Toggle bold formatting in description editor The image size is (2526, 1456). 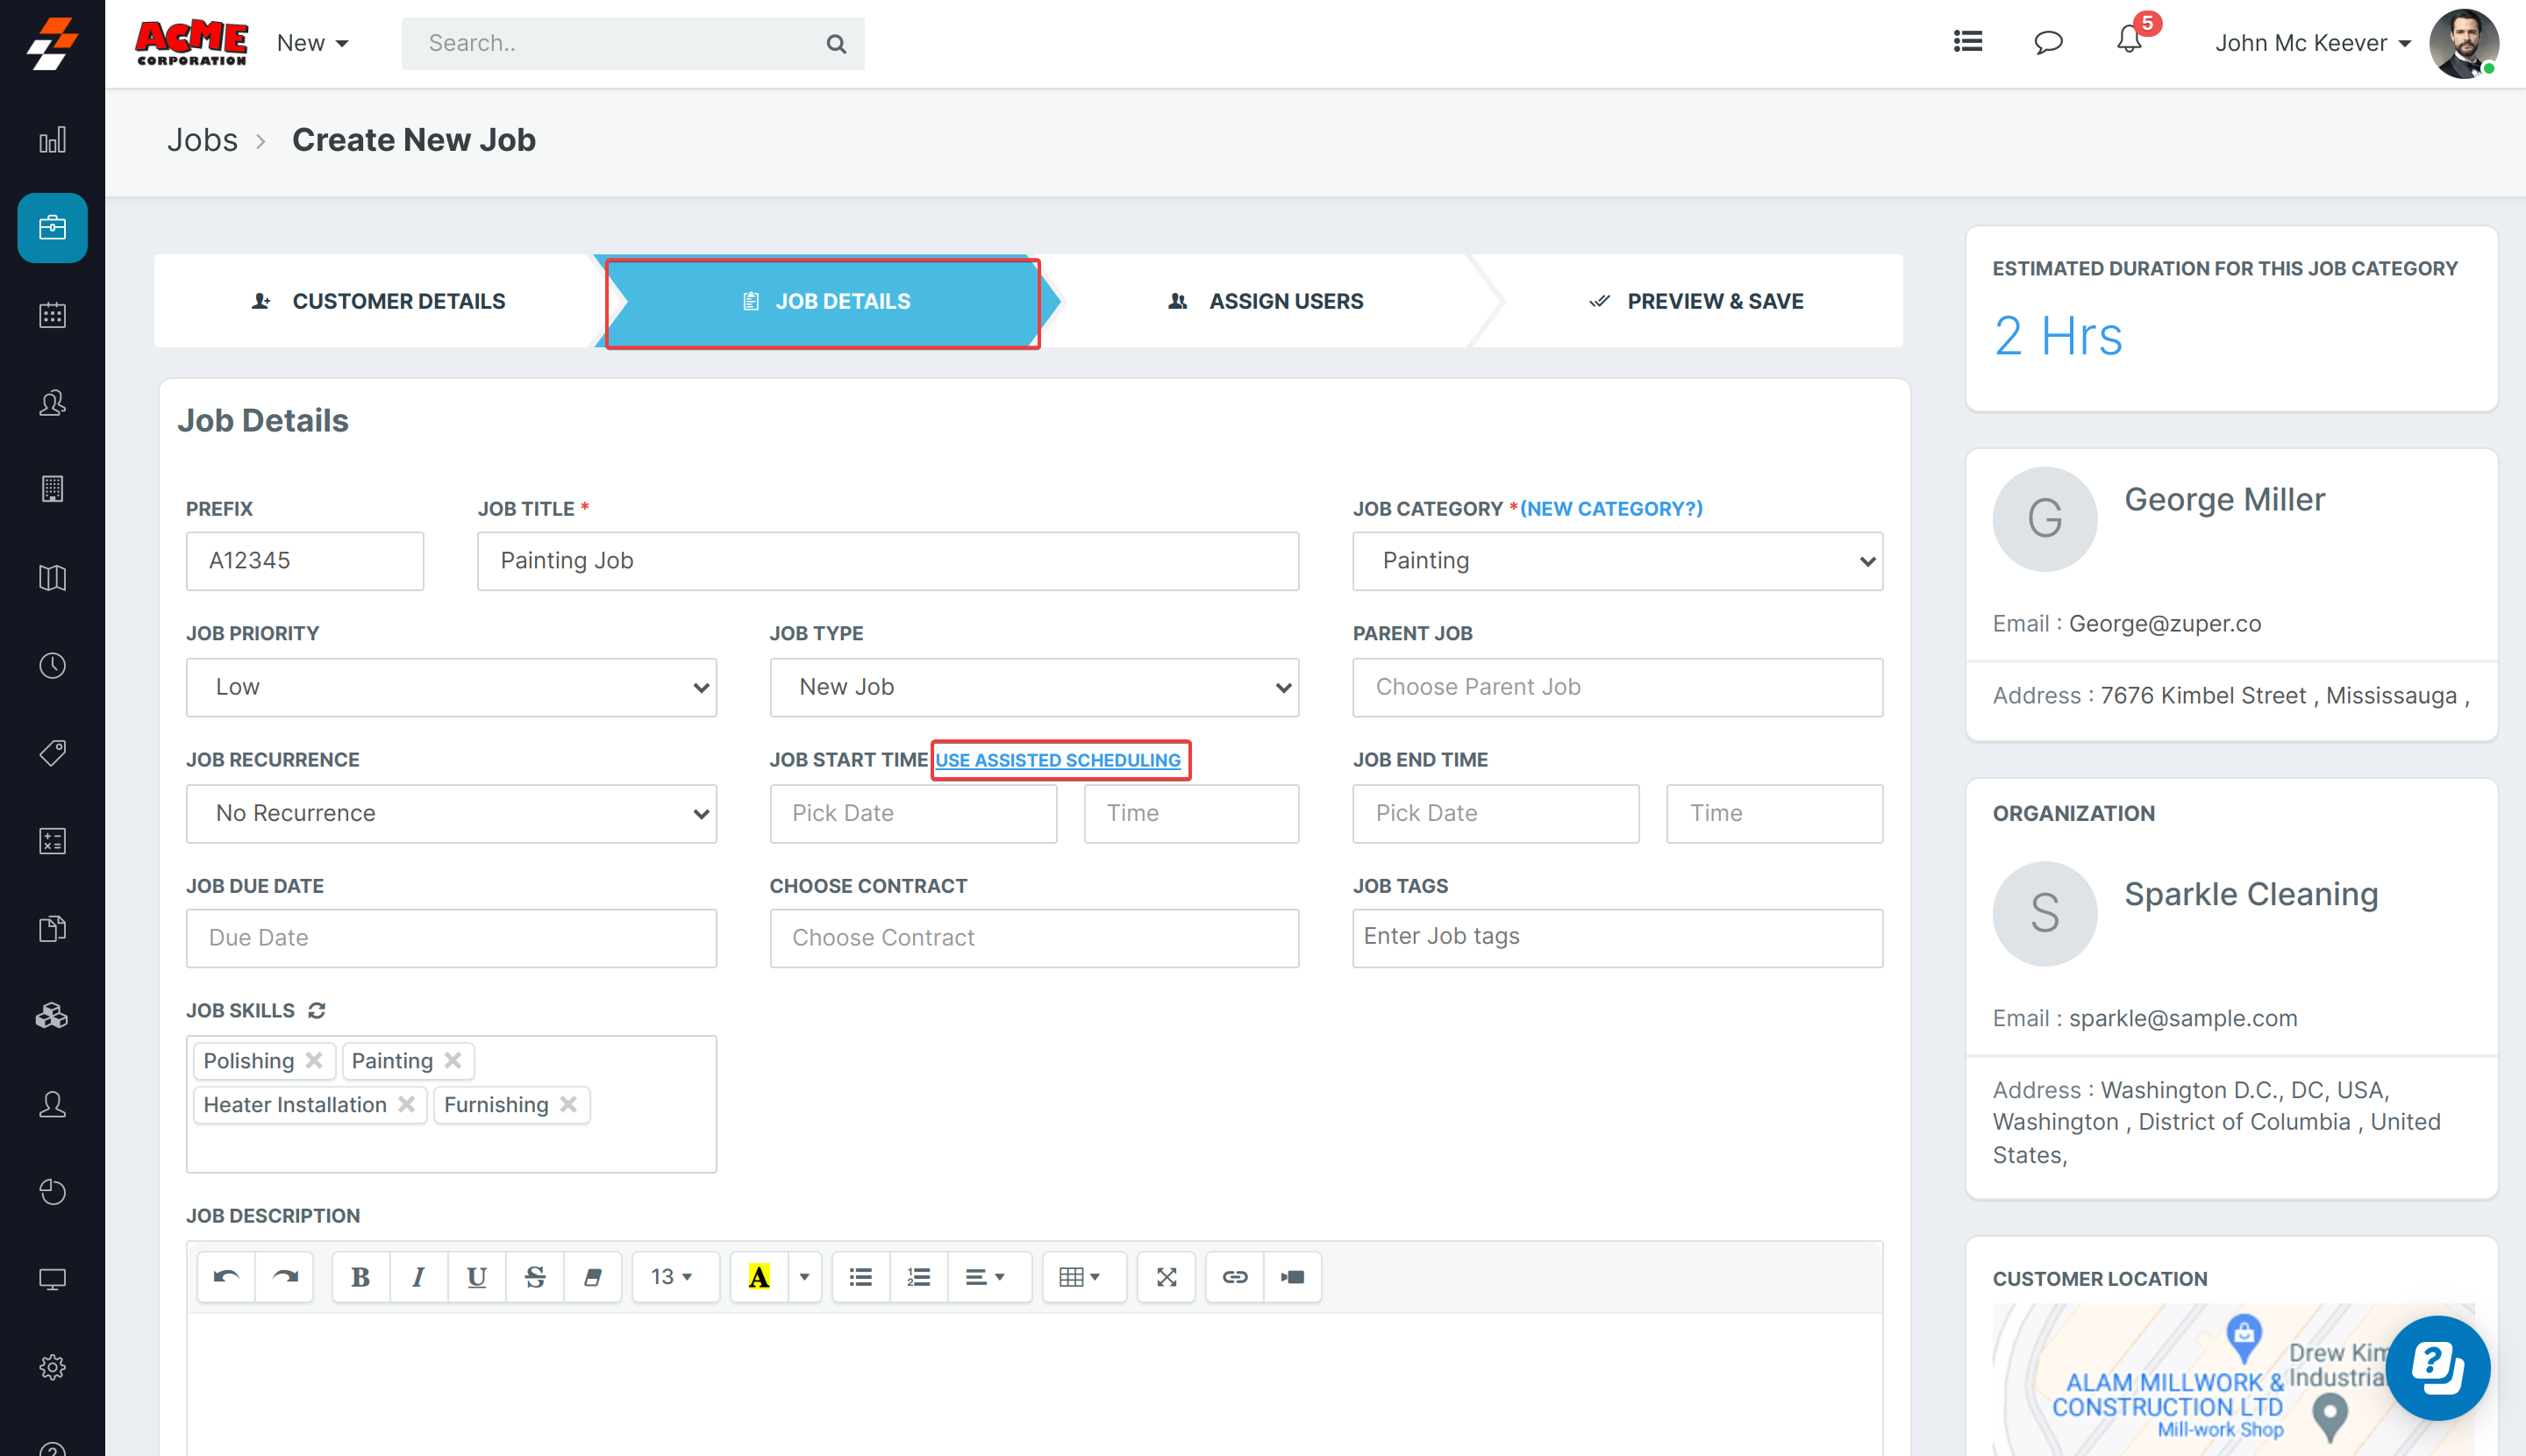tap(360, 1277)
